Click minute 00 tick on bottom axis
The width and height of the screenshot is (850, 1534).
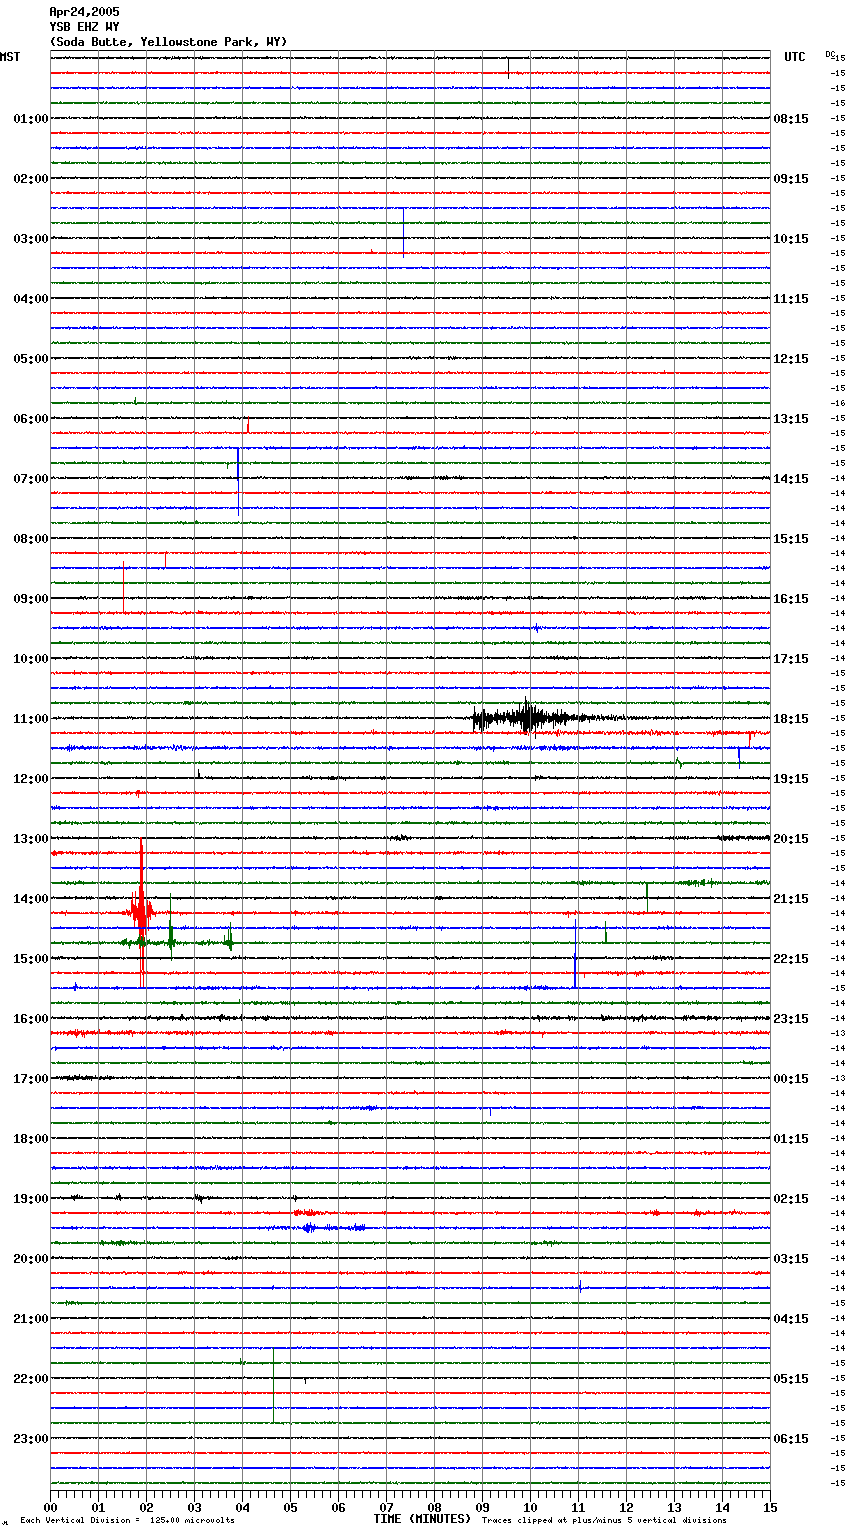tap(51, 1507)
